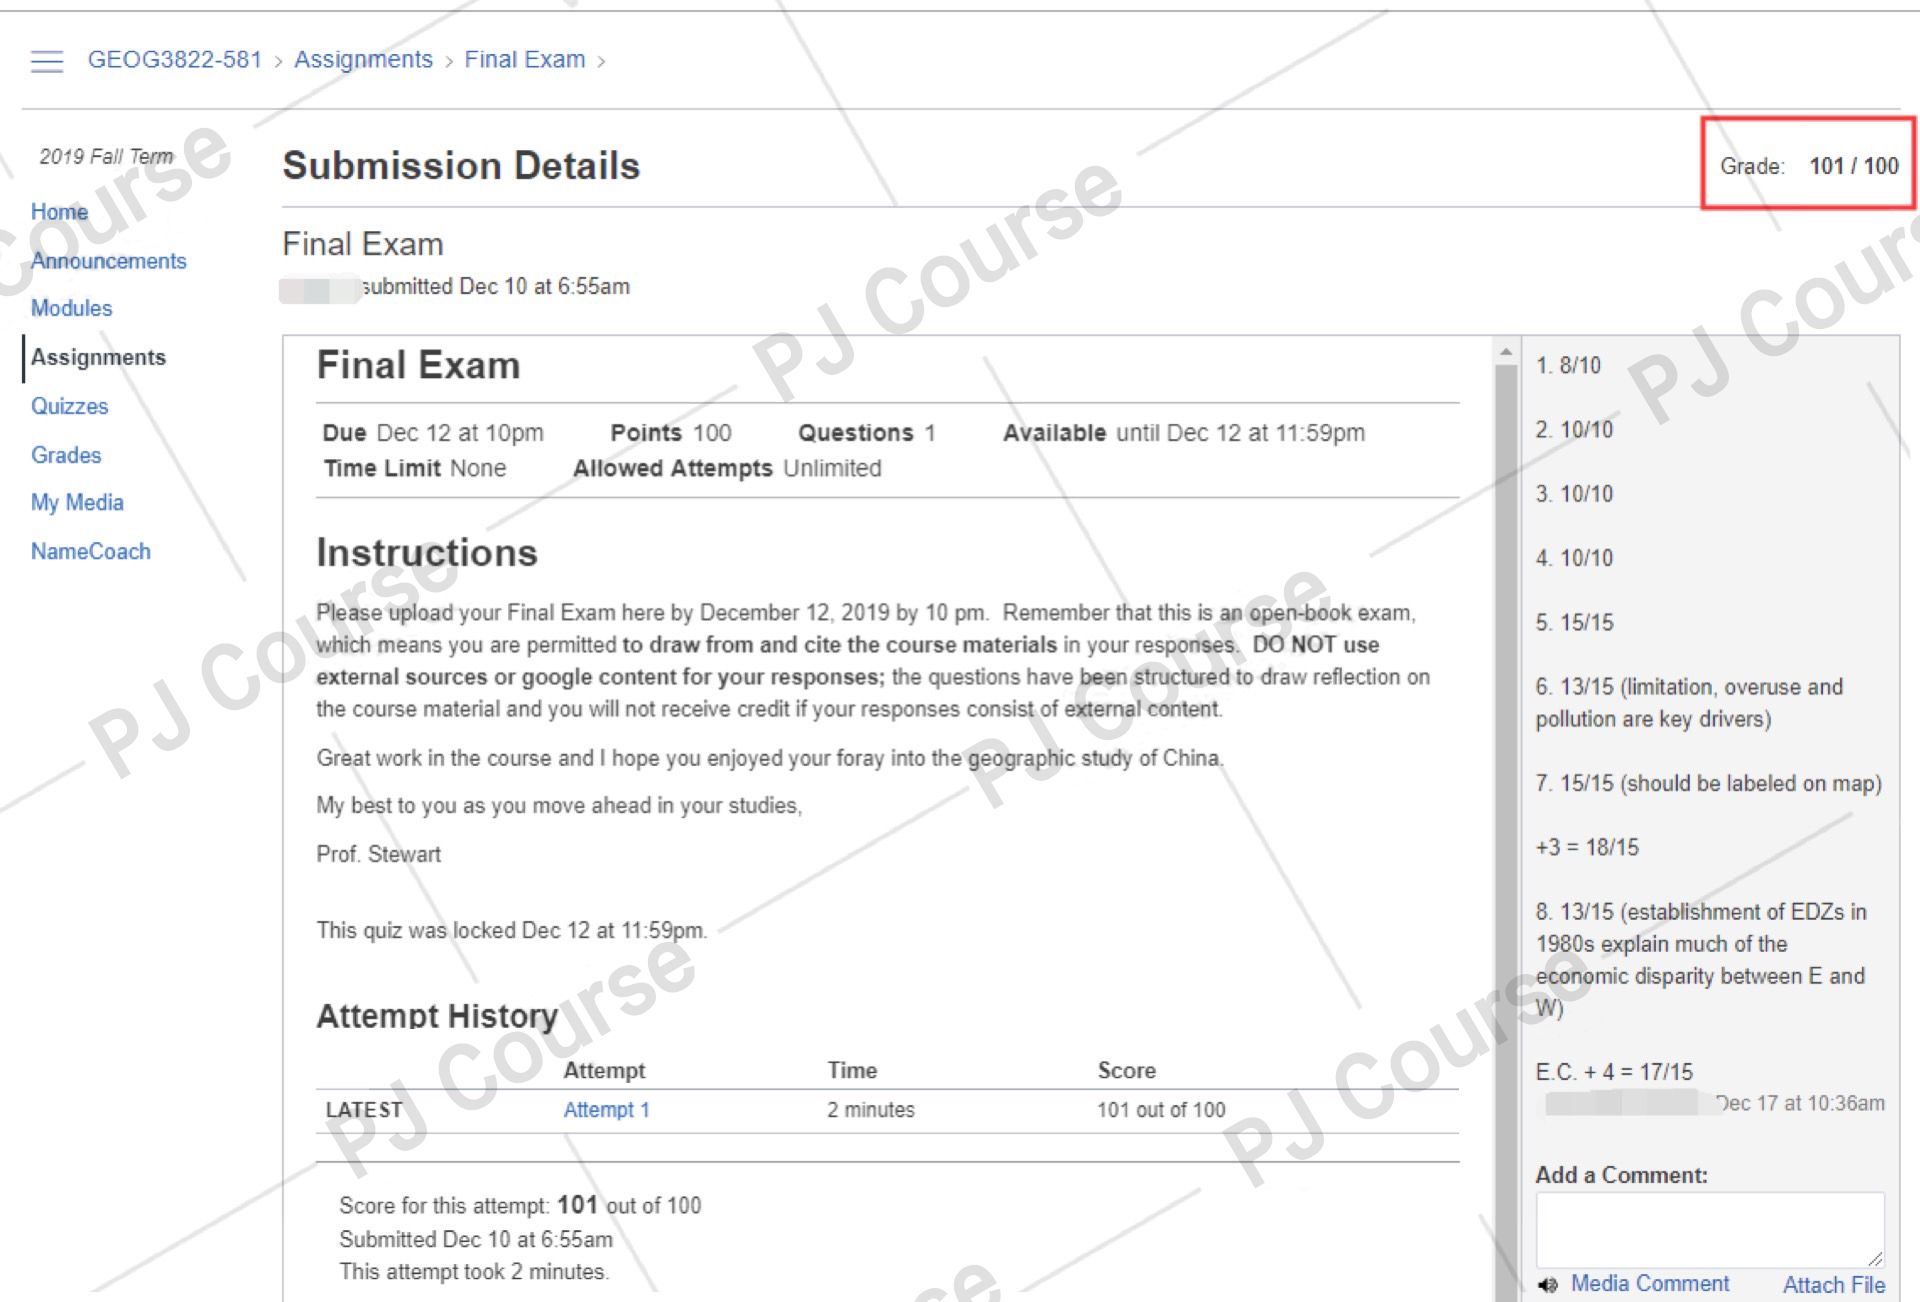Click the 'Due Dec 12 at 10pm' text

pyautogui.click(x=433, y=433)
